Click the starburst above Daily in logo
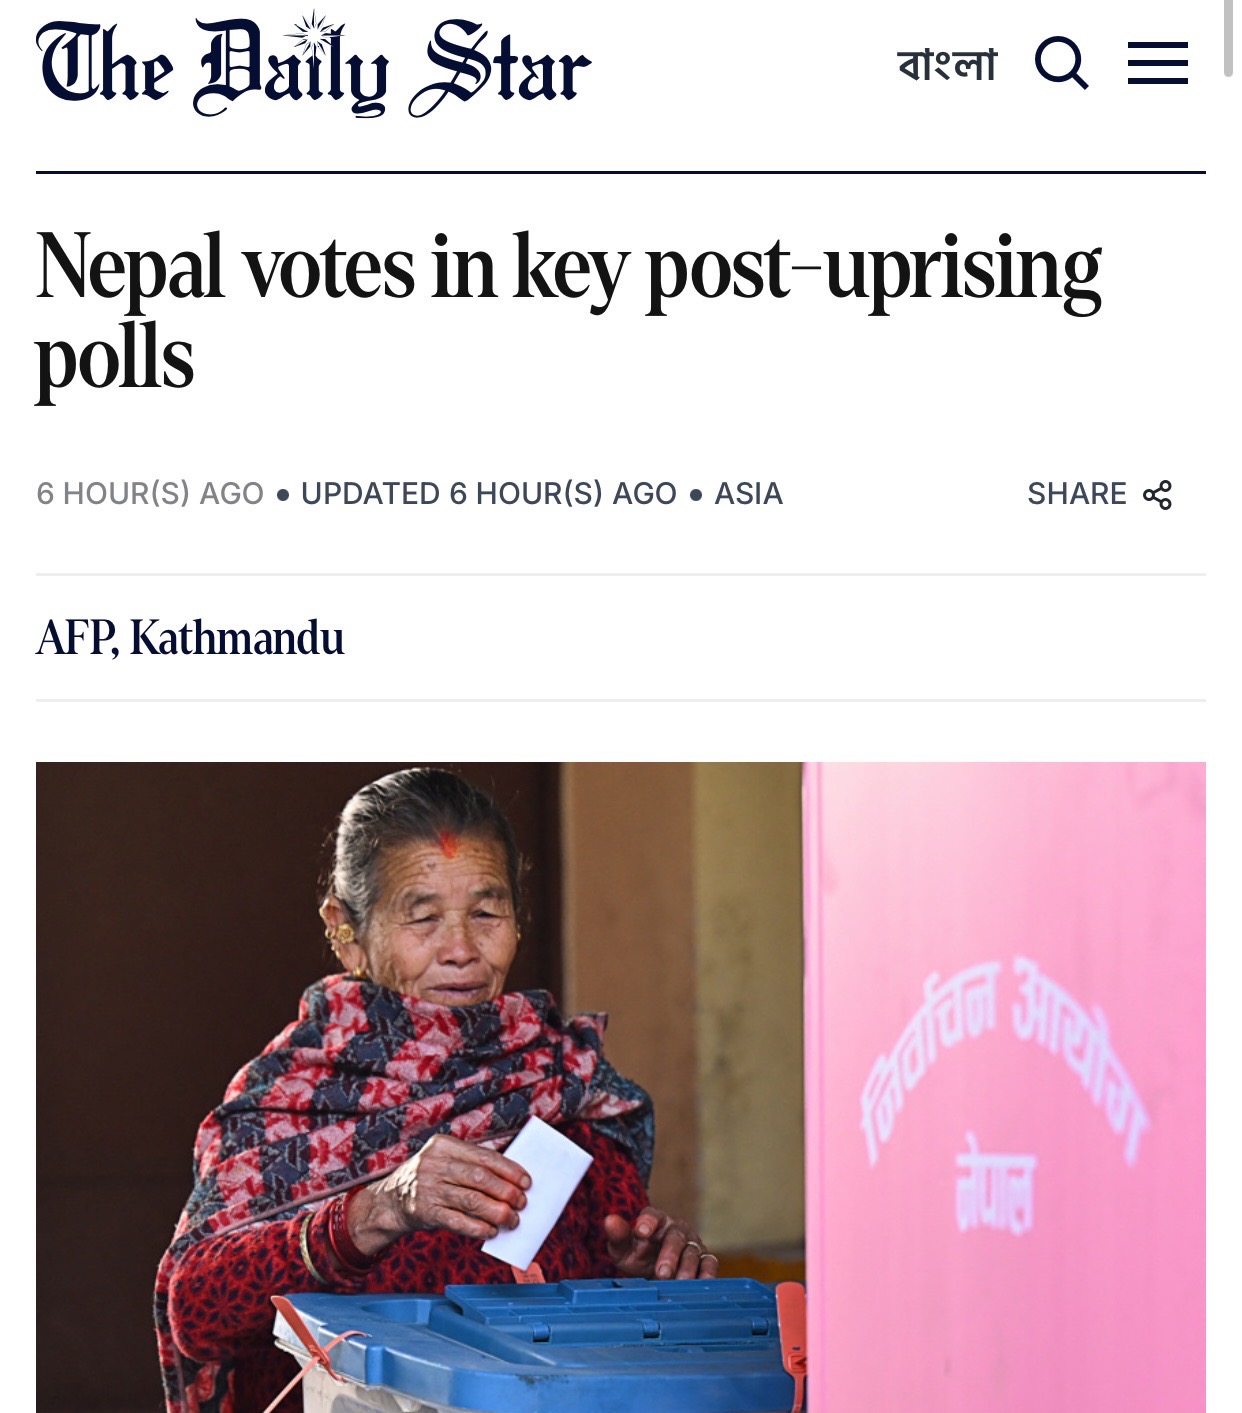This screenshot has width=1242, height=1413. pyautogui.click(x=315, y=32)
